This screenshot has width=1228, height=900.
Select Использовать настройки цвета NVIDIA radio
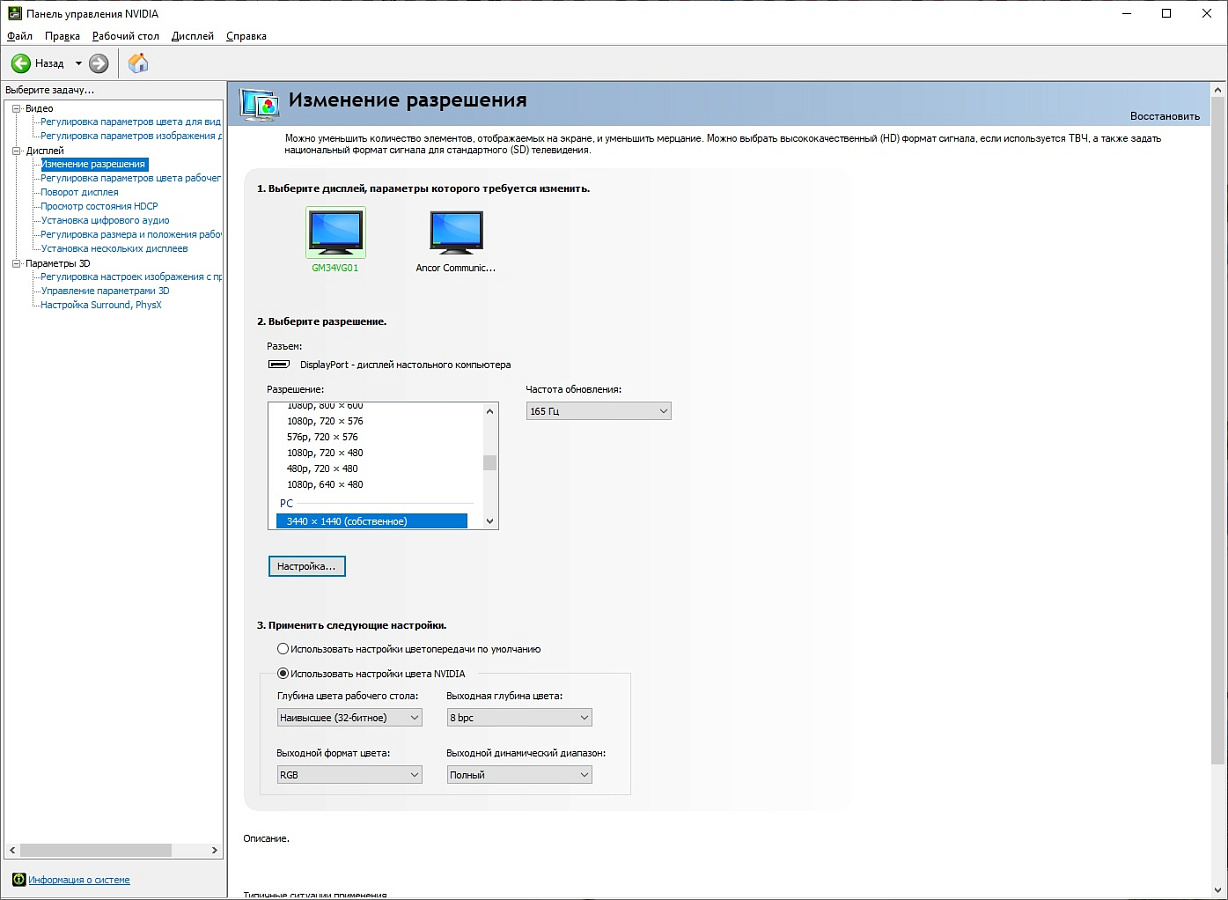(x=283, y=674)
